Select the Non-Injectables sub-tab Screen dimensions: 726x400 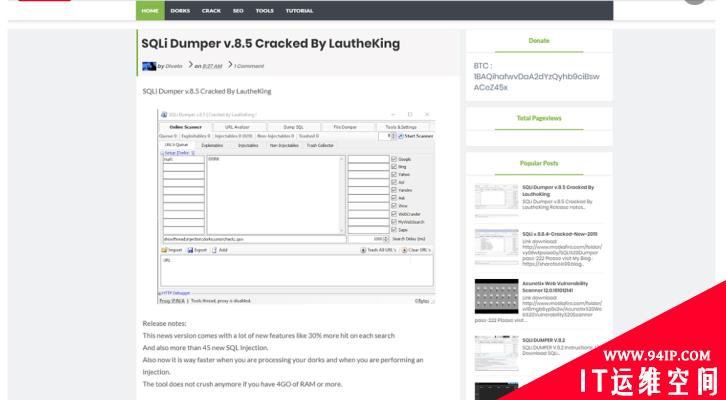click(284, 145)
